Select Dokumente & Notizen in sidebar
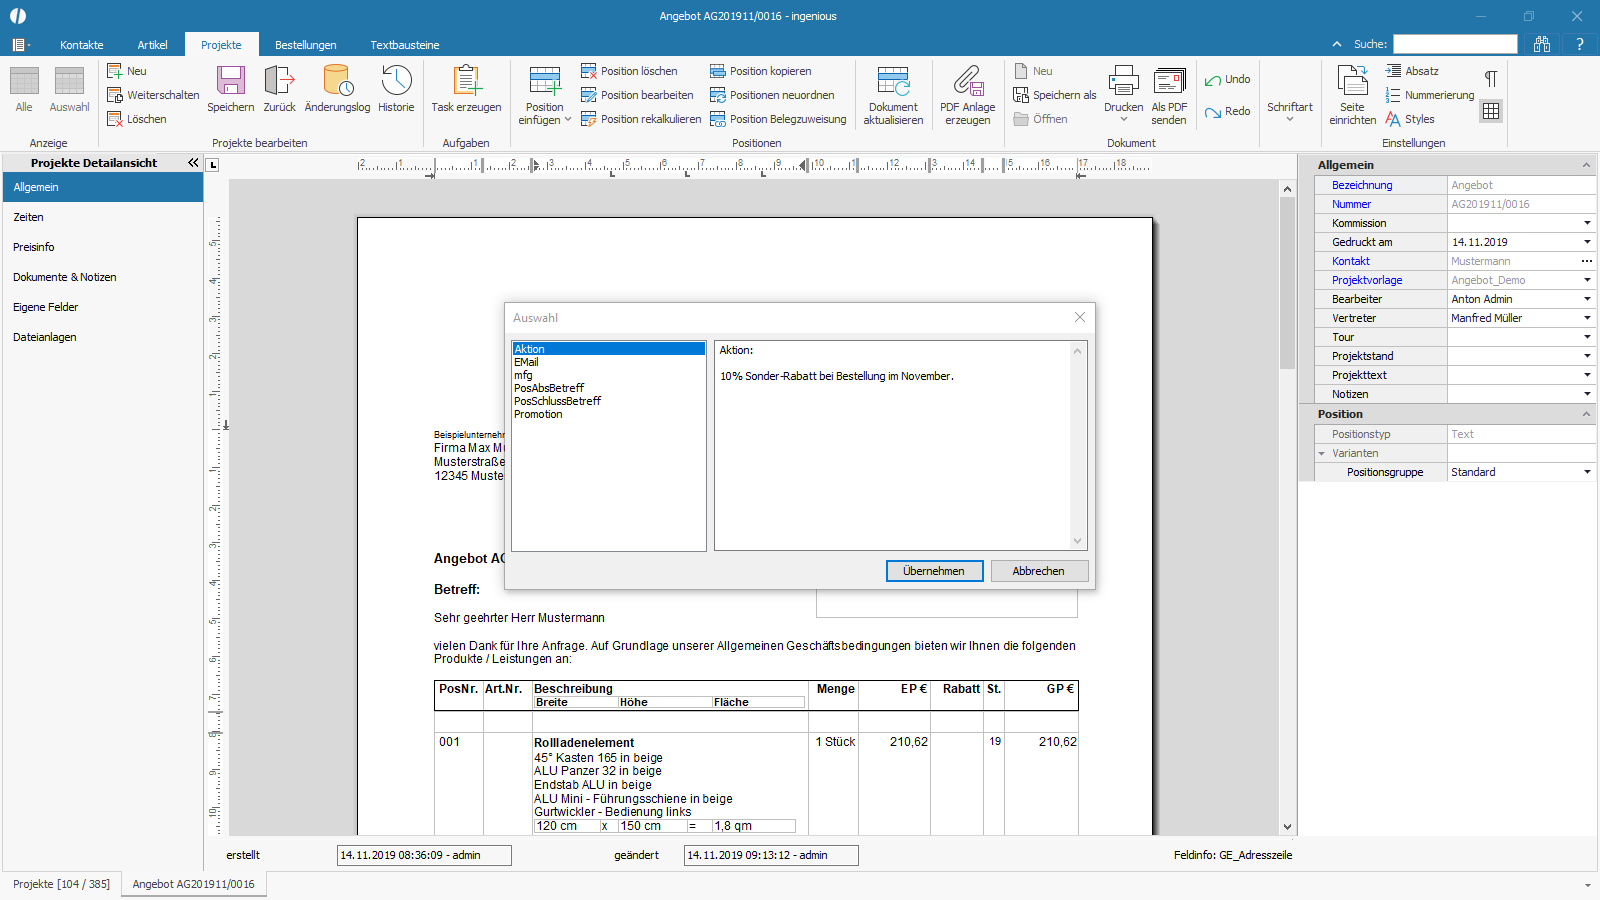 click(103, 277)
